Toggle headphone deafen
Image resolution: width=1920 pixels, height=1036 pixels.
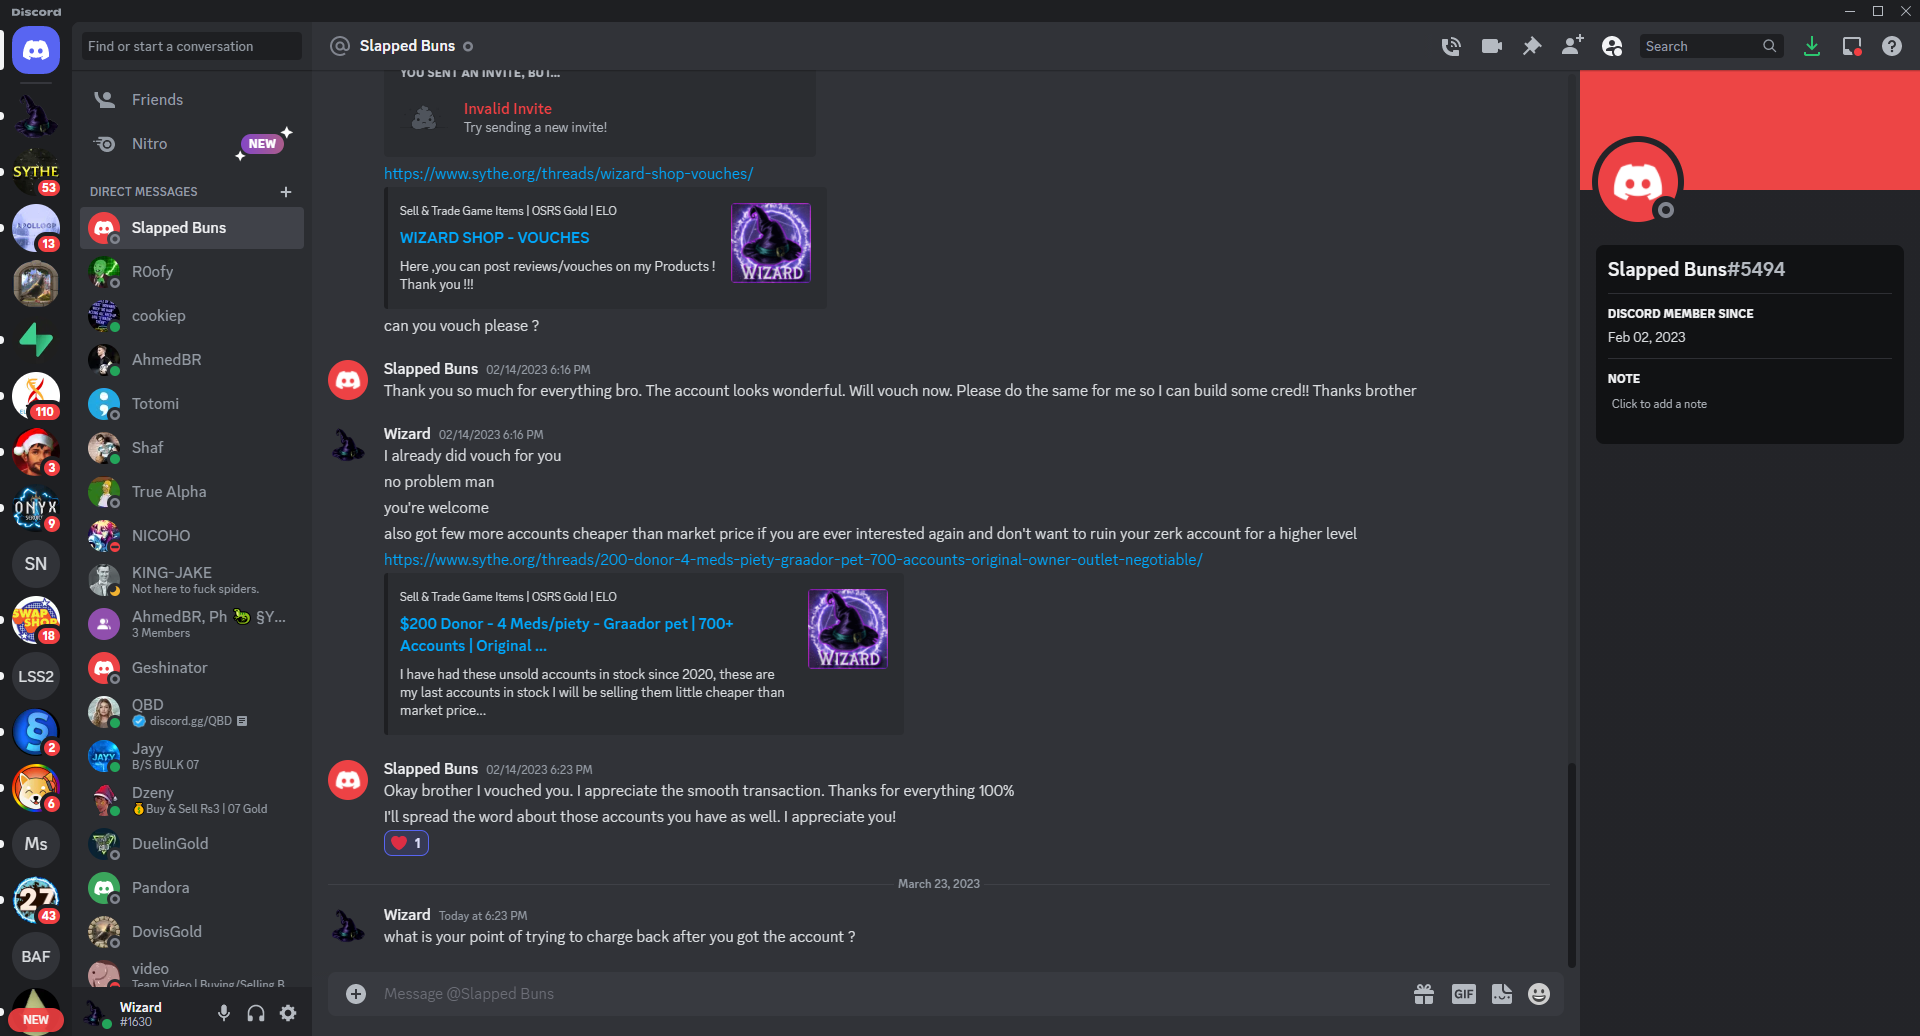pyautogui.click(x=256, y=1013)
